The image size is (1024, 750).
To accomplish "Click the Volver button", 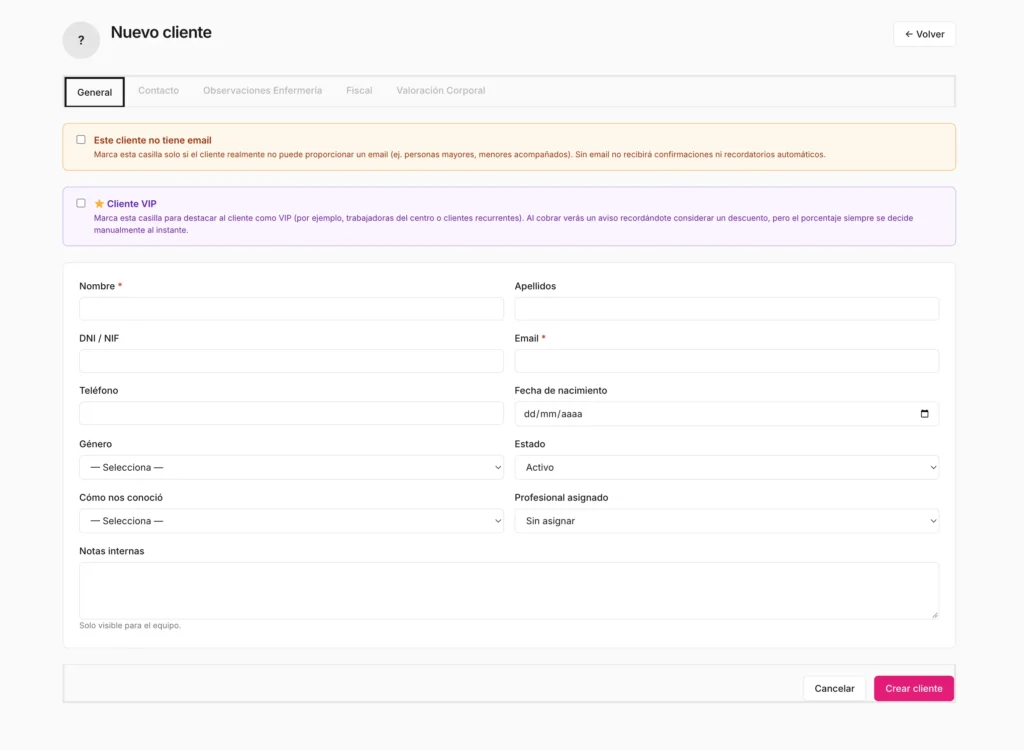I will pos(924,34).
